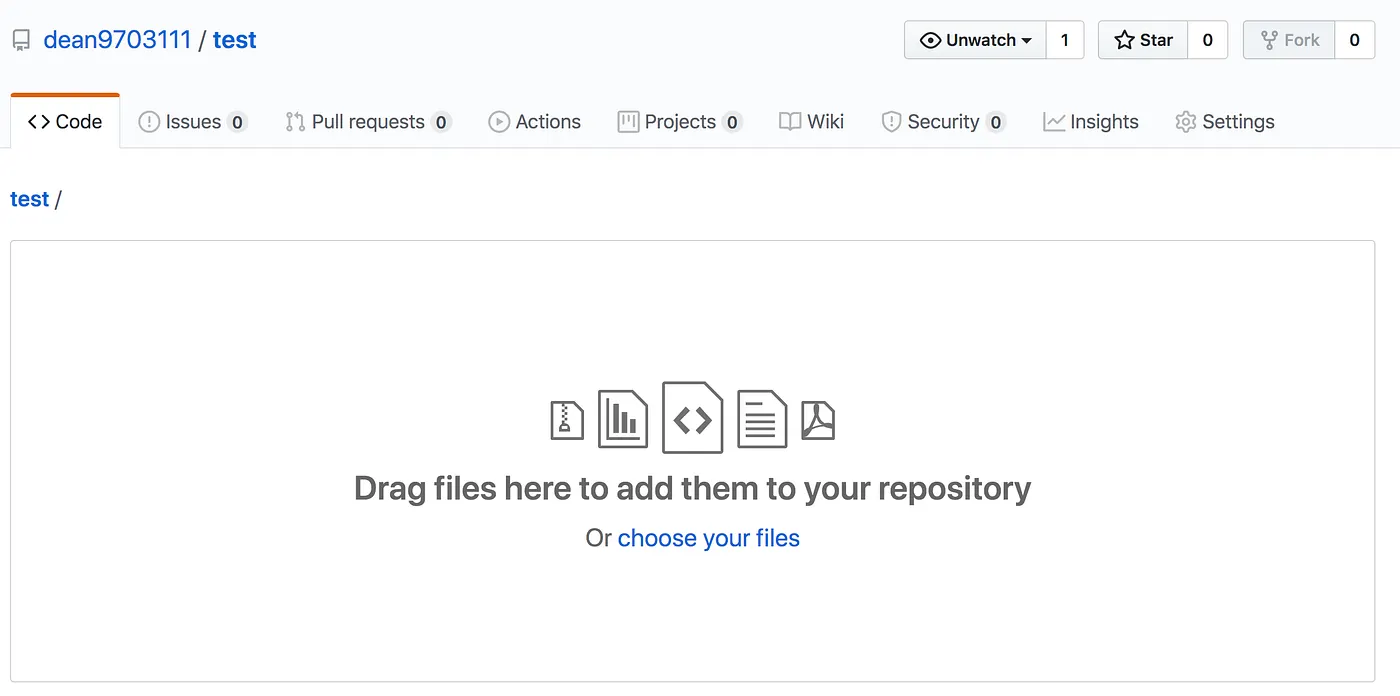The height and width of the screenshot is (696, 1400).
Task: Open the forks count next to Fork
Action: click(x=1354, y=40)
